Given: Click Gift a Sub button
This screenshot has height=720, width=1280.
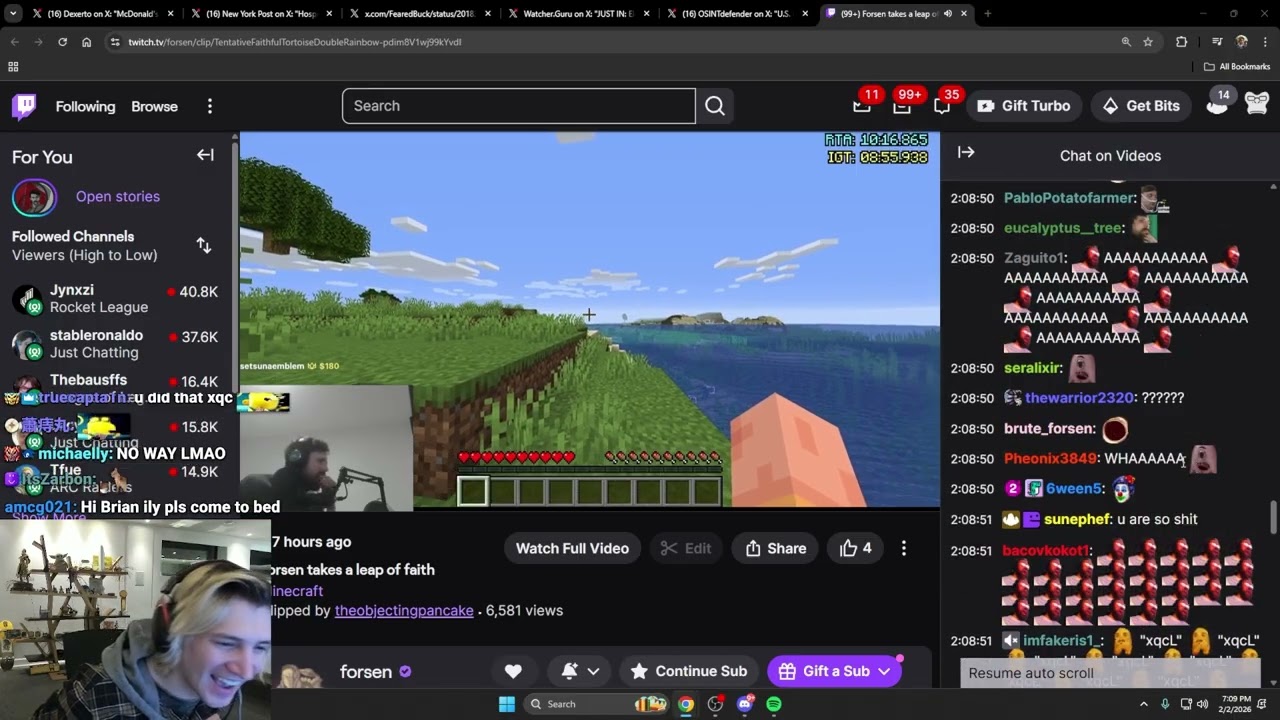Looking at the screenshot, I should point(824,671).
